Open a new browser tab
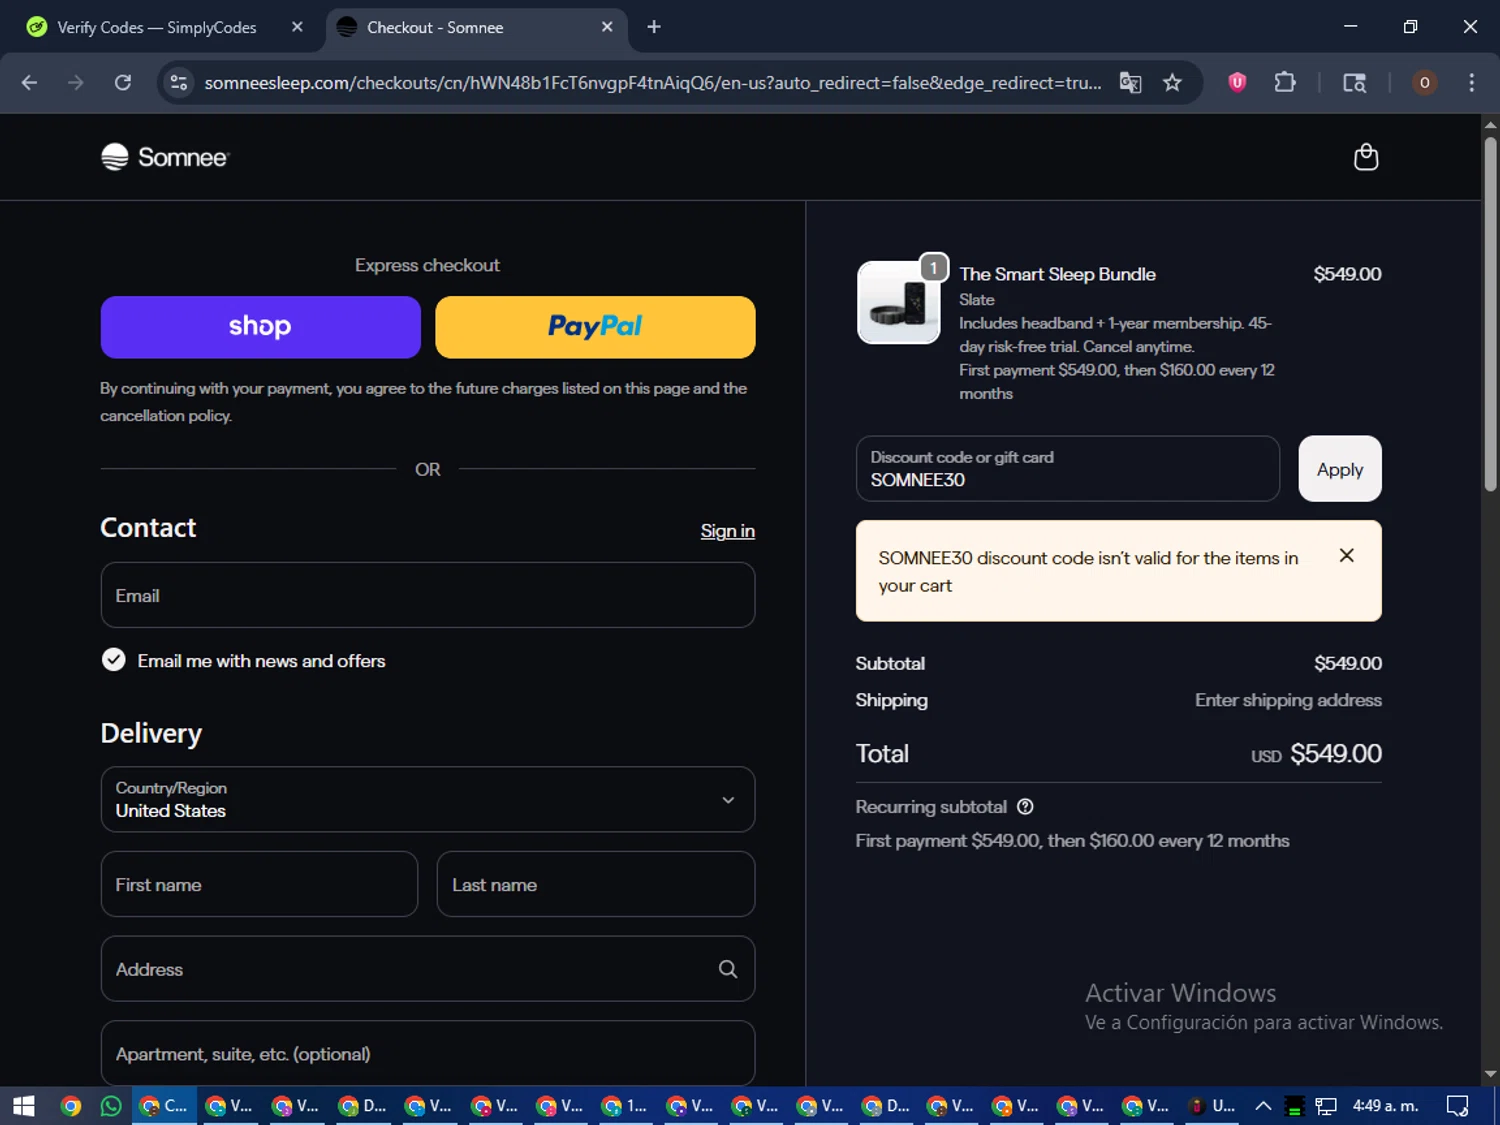 coord(654,27)
